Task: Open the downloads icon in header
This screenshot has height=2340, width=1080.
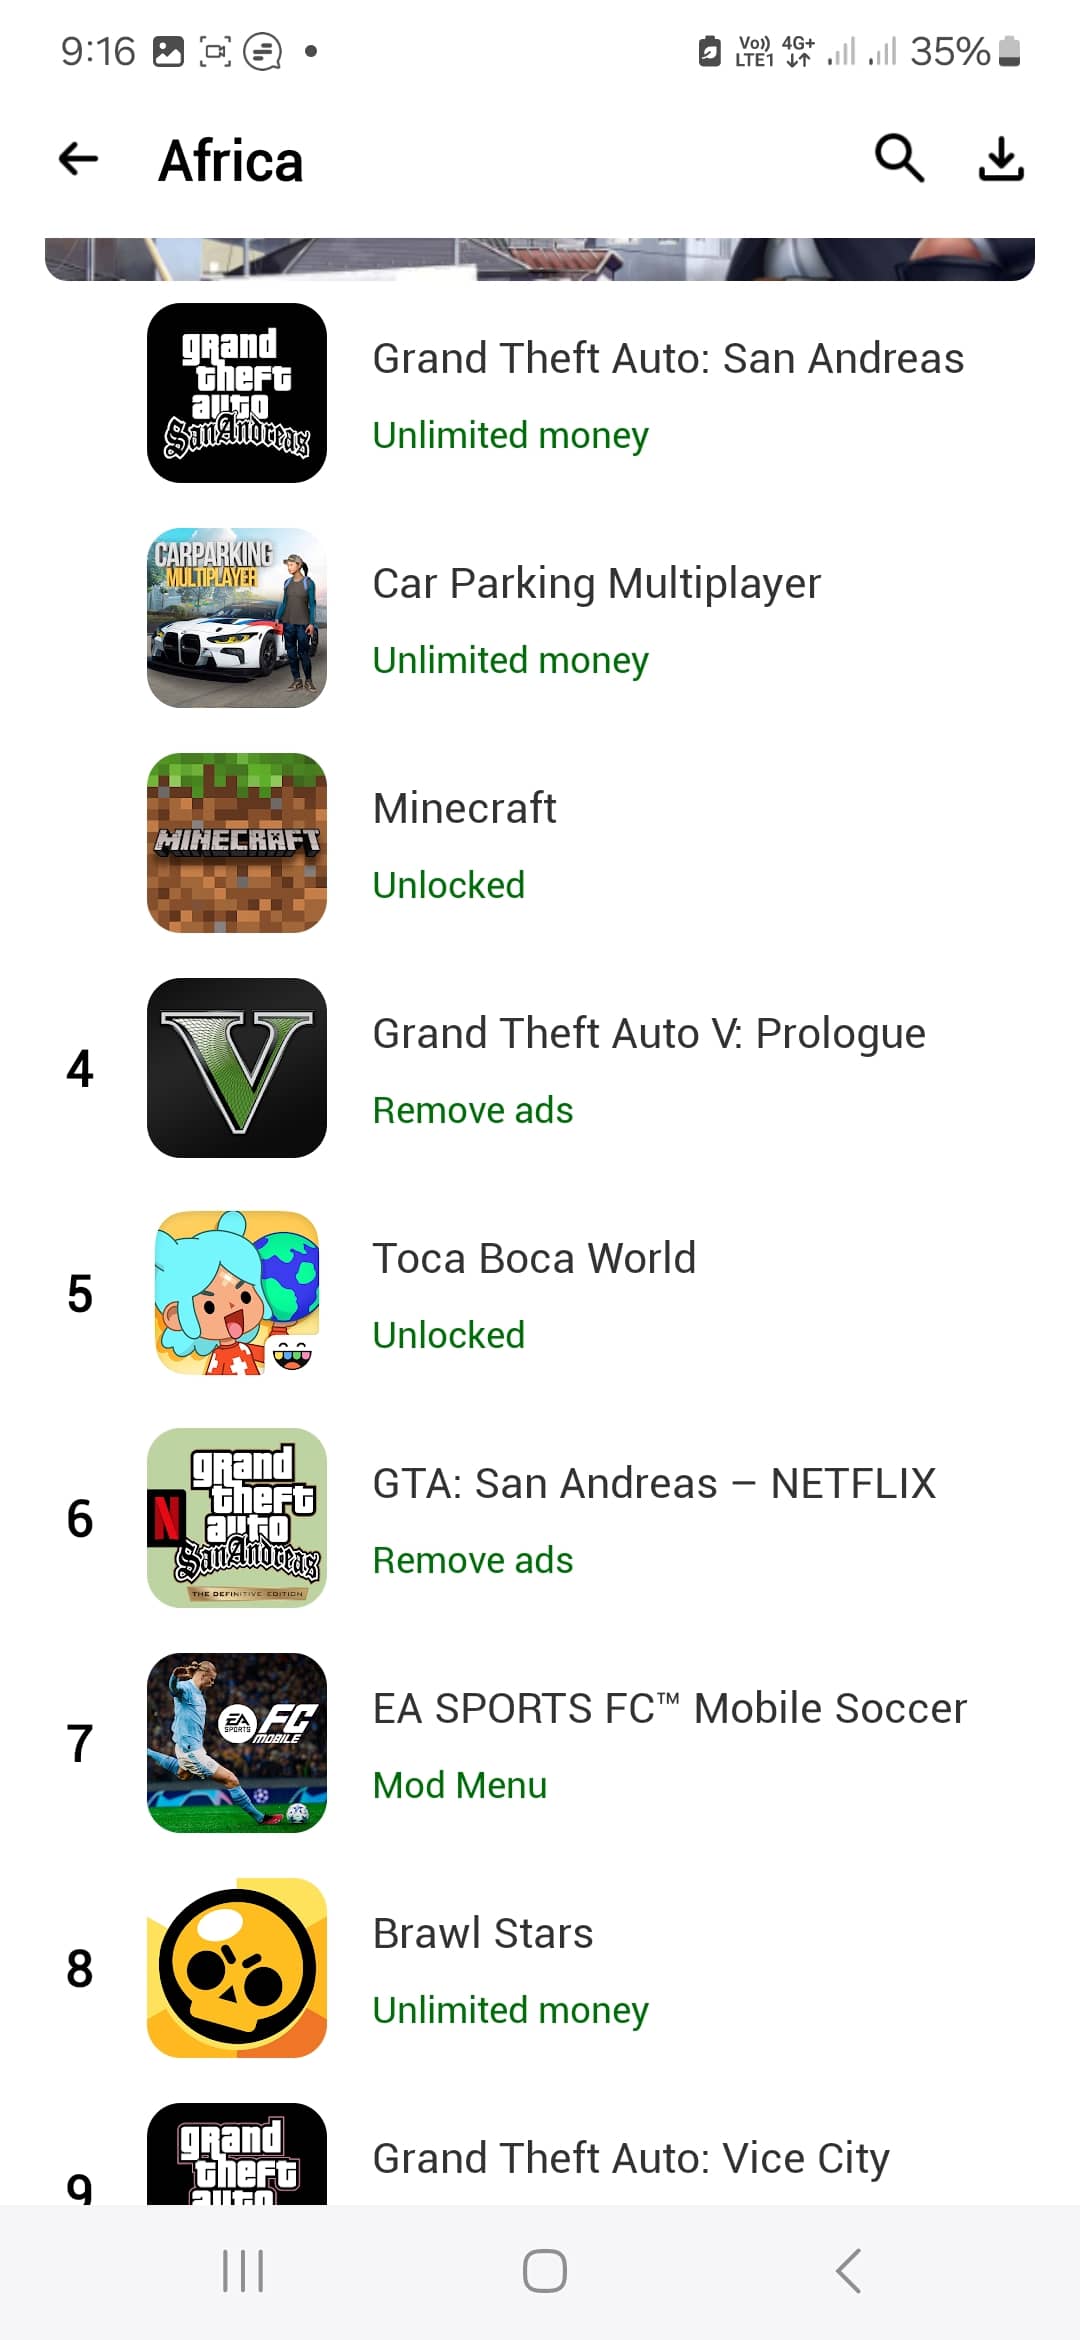Action: (x=1001, y=159)
